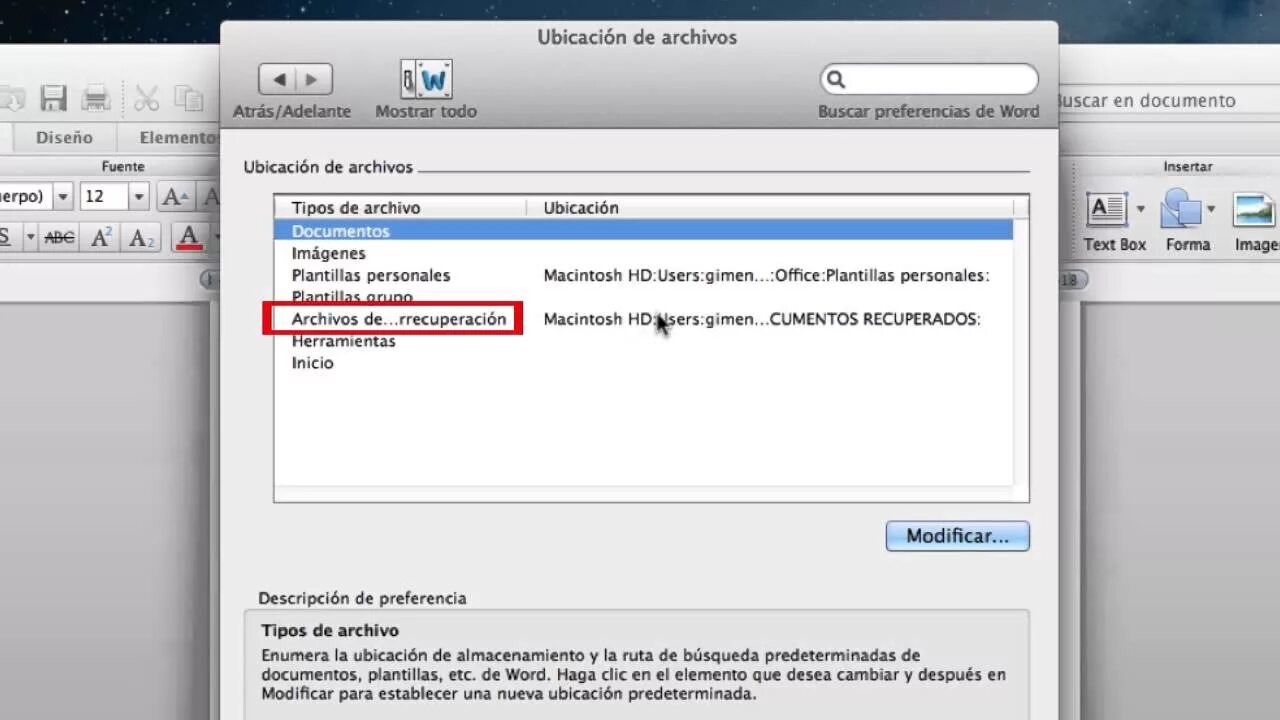The width and height of the screenshot is (1280, 720).
Task: Click the Ubicación column header
Action: pos(770,208)
